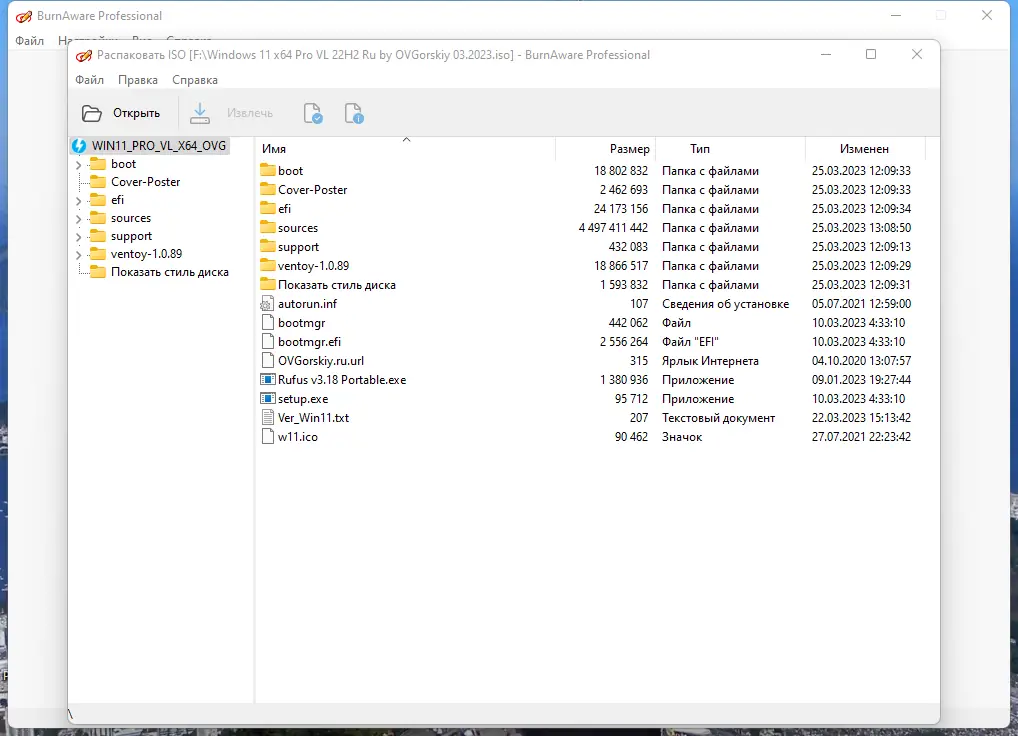Click the Ver_Win11.txt text document icon
This screenshot has height=736, width=1018.
[267, 417]
